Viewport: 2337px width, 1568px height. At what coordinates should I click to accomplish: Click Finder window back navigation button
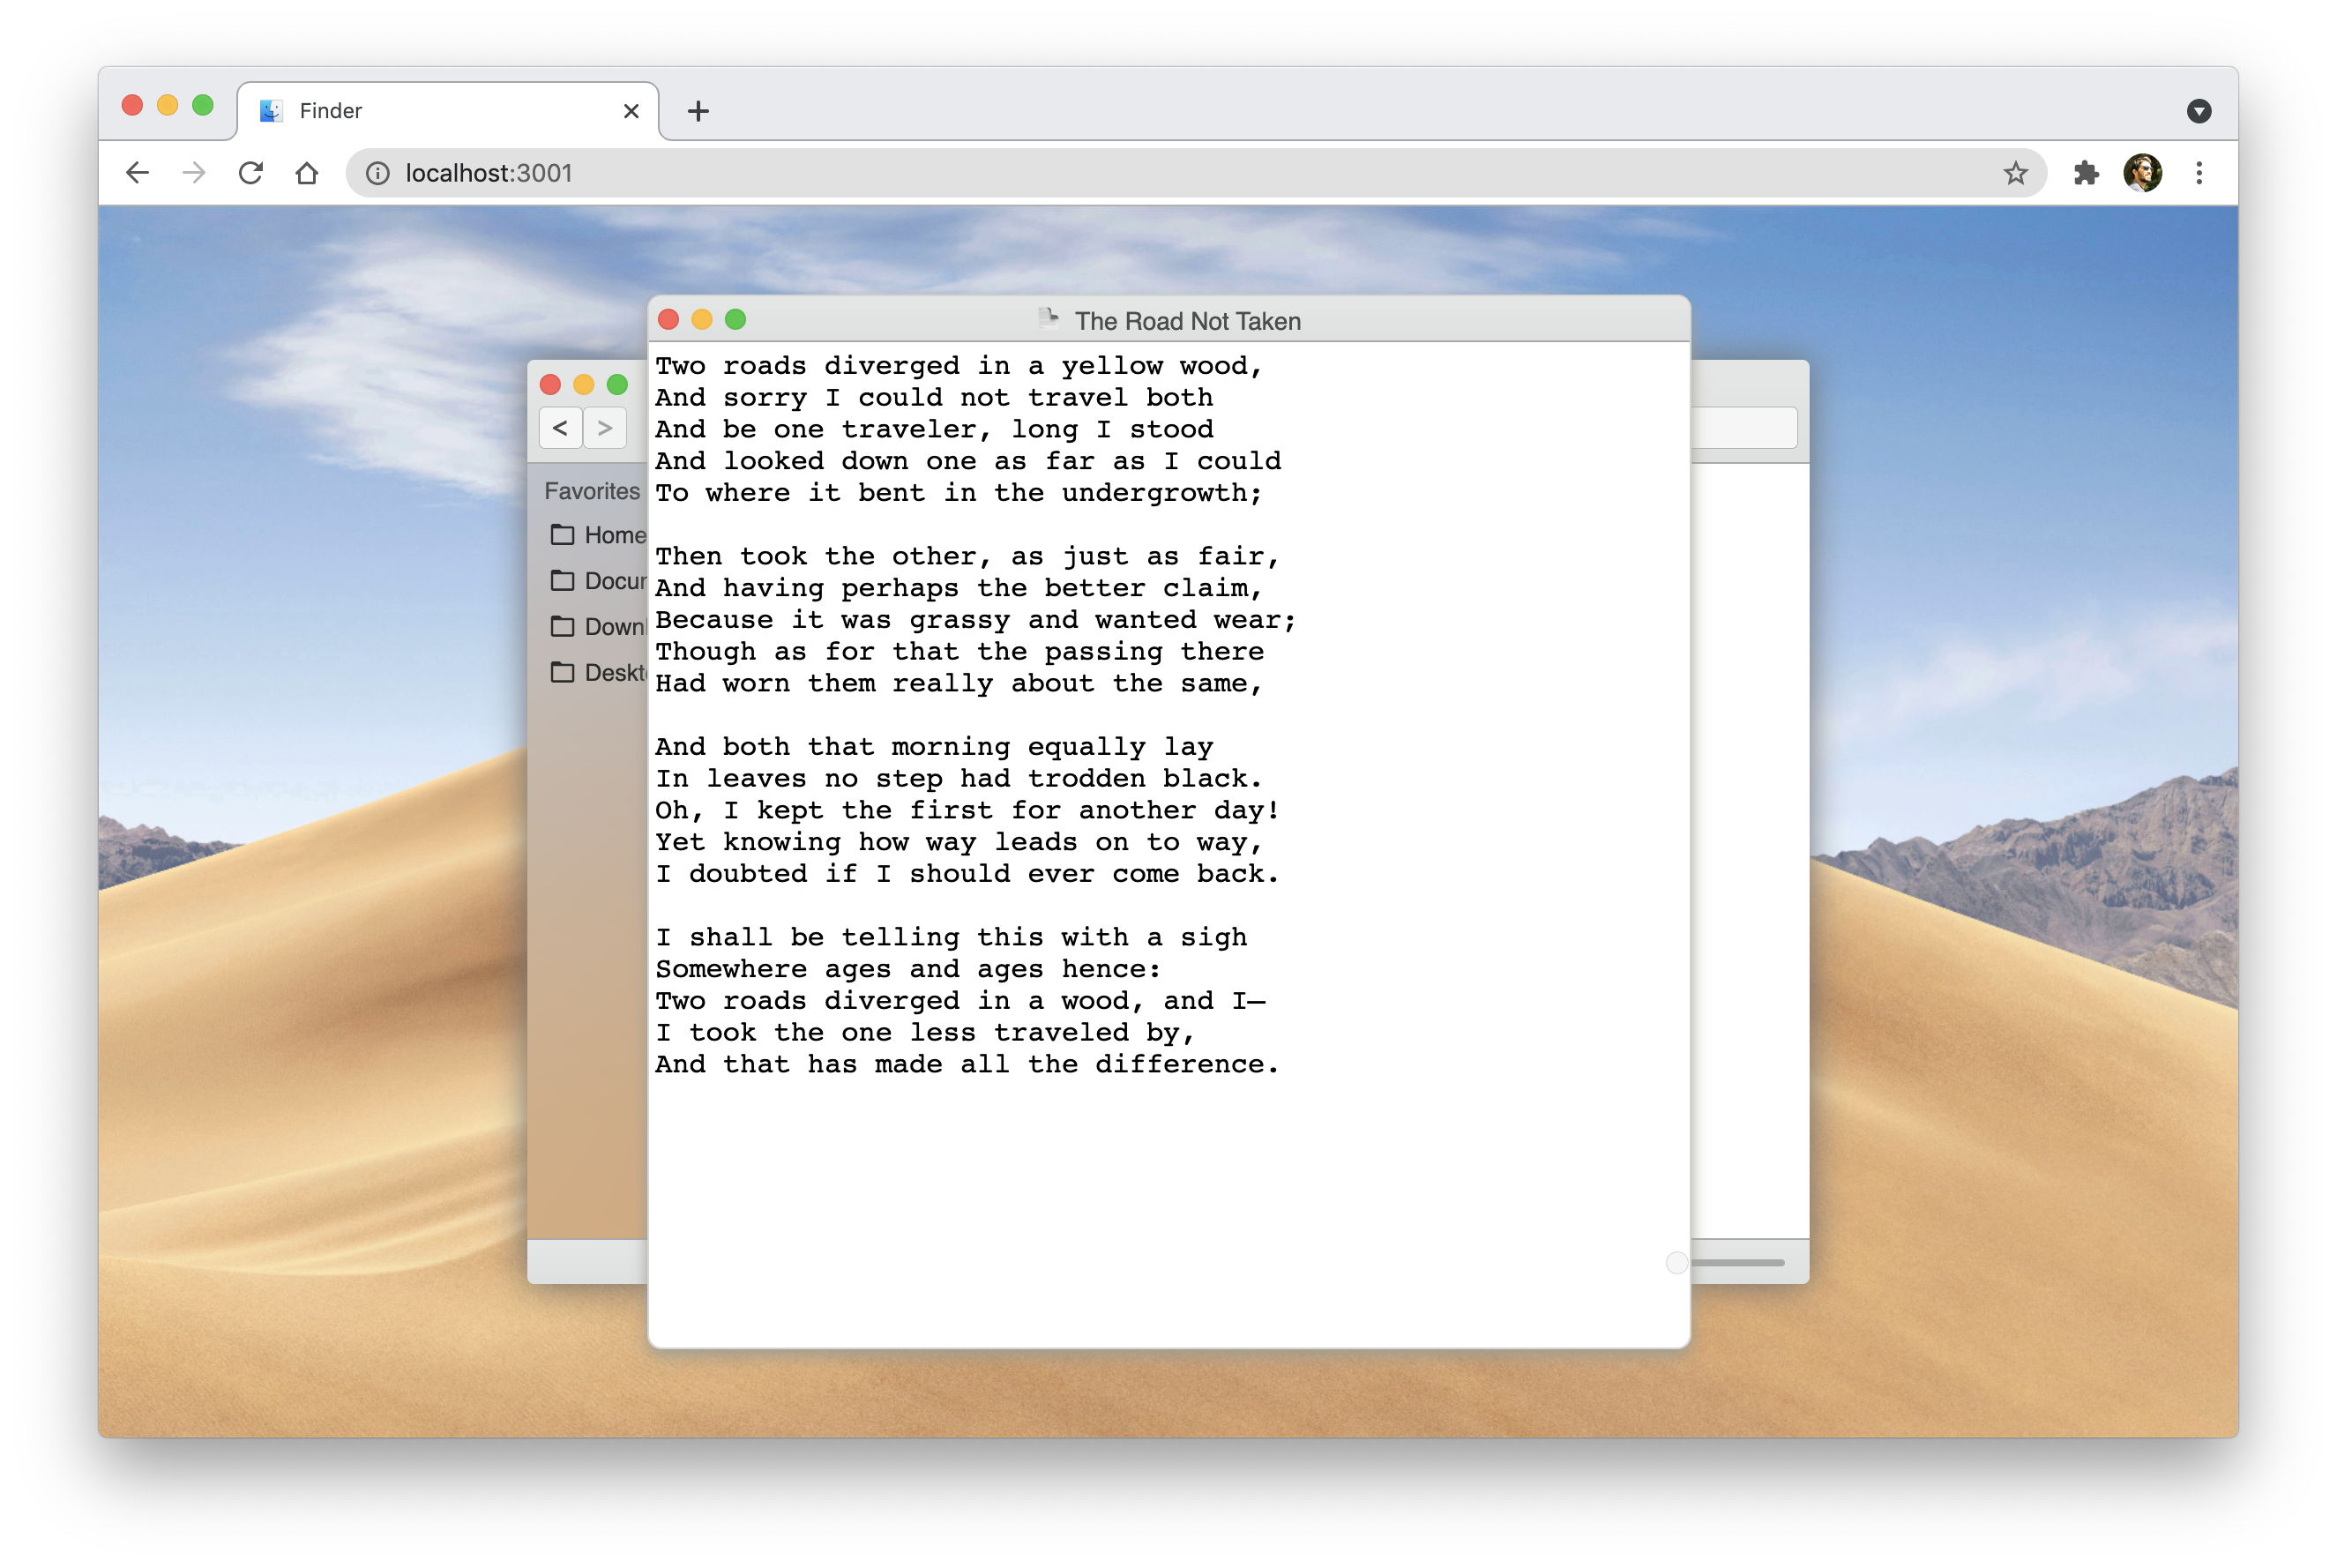[x=560, y=428]
